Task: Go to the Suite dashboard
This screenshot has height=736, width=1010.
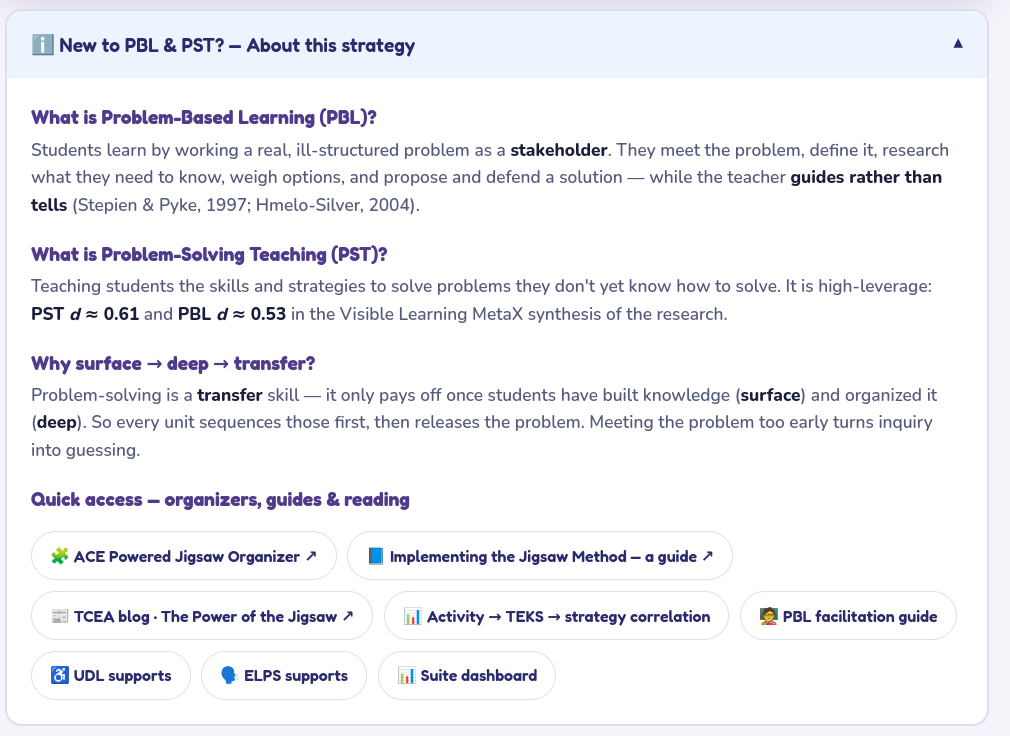Action: click(x=467, y=675)
